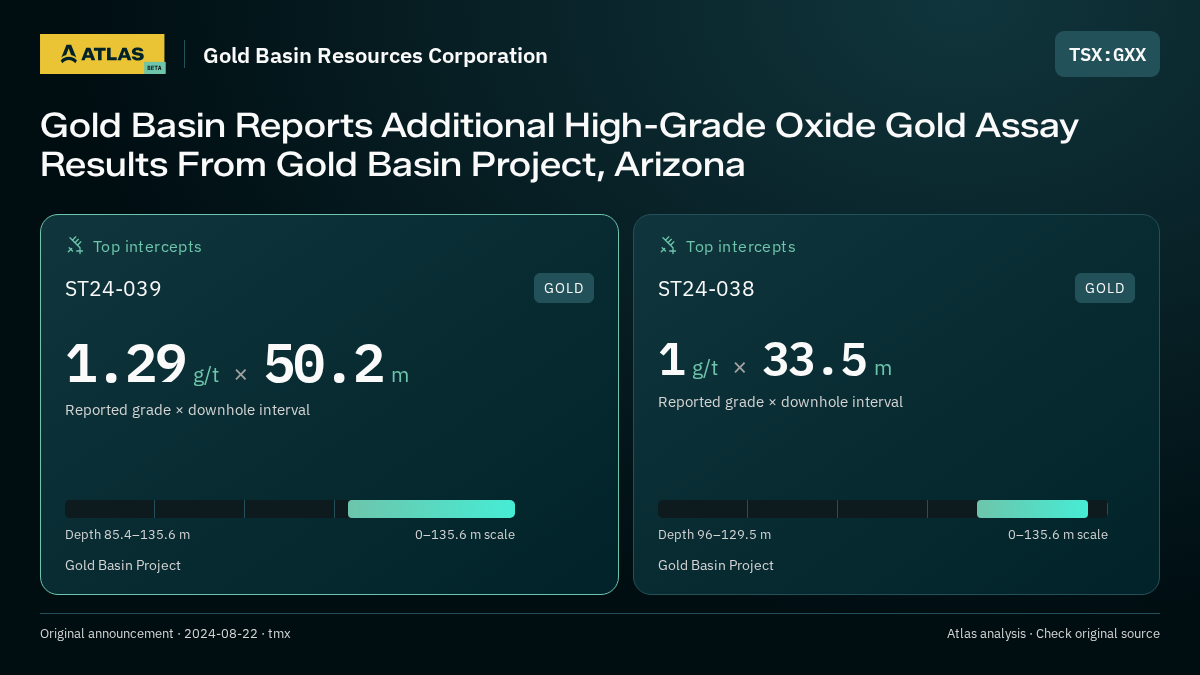
Task: Click the ST24-039 depth bar highlighted segment
Action: (x=431, y=509)
